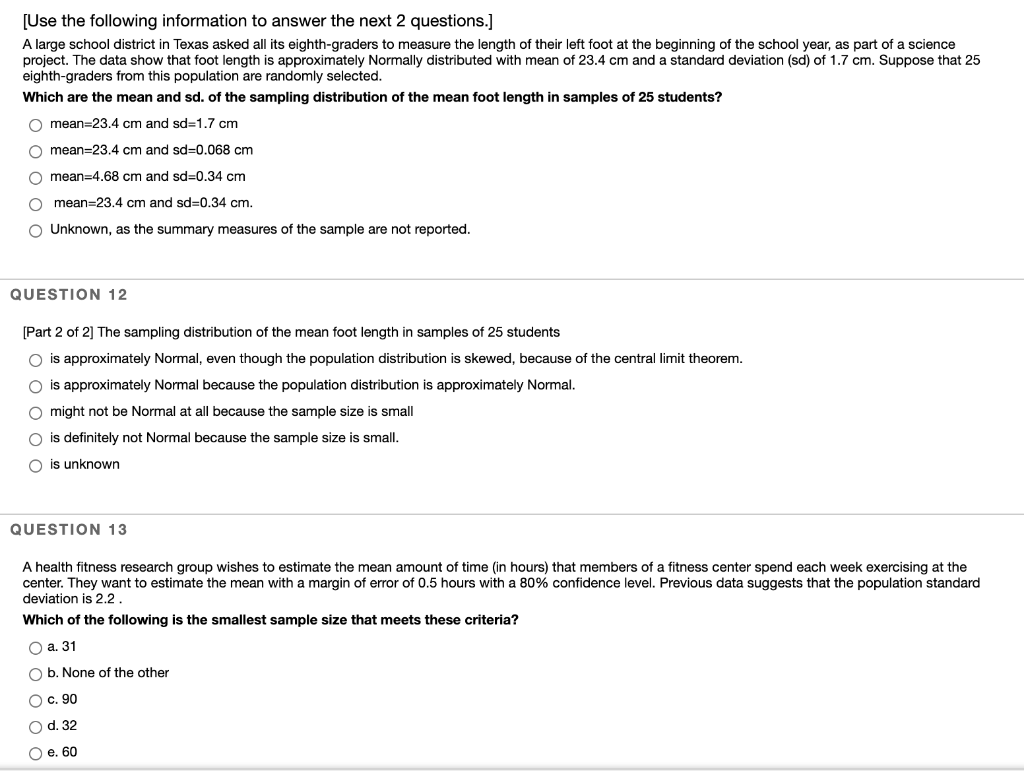Click the QUESTION 12 heading
This screenshot has height=771, width=1024.
(67, 294)
